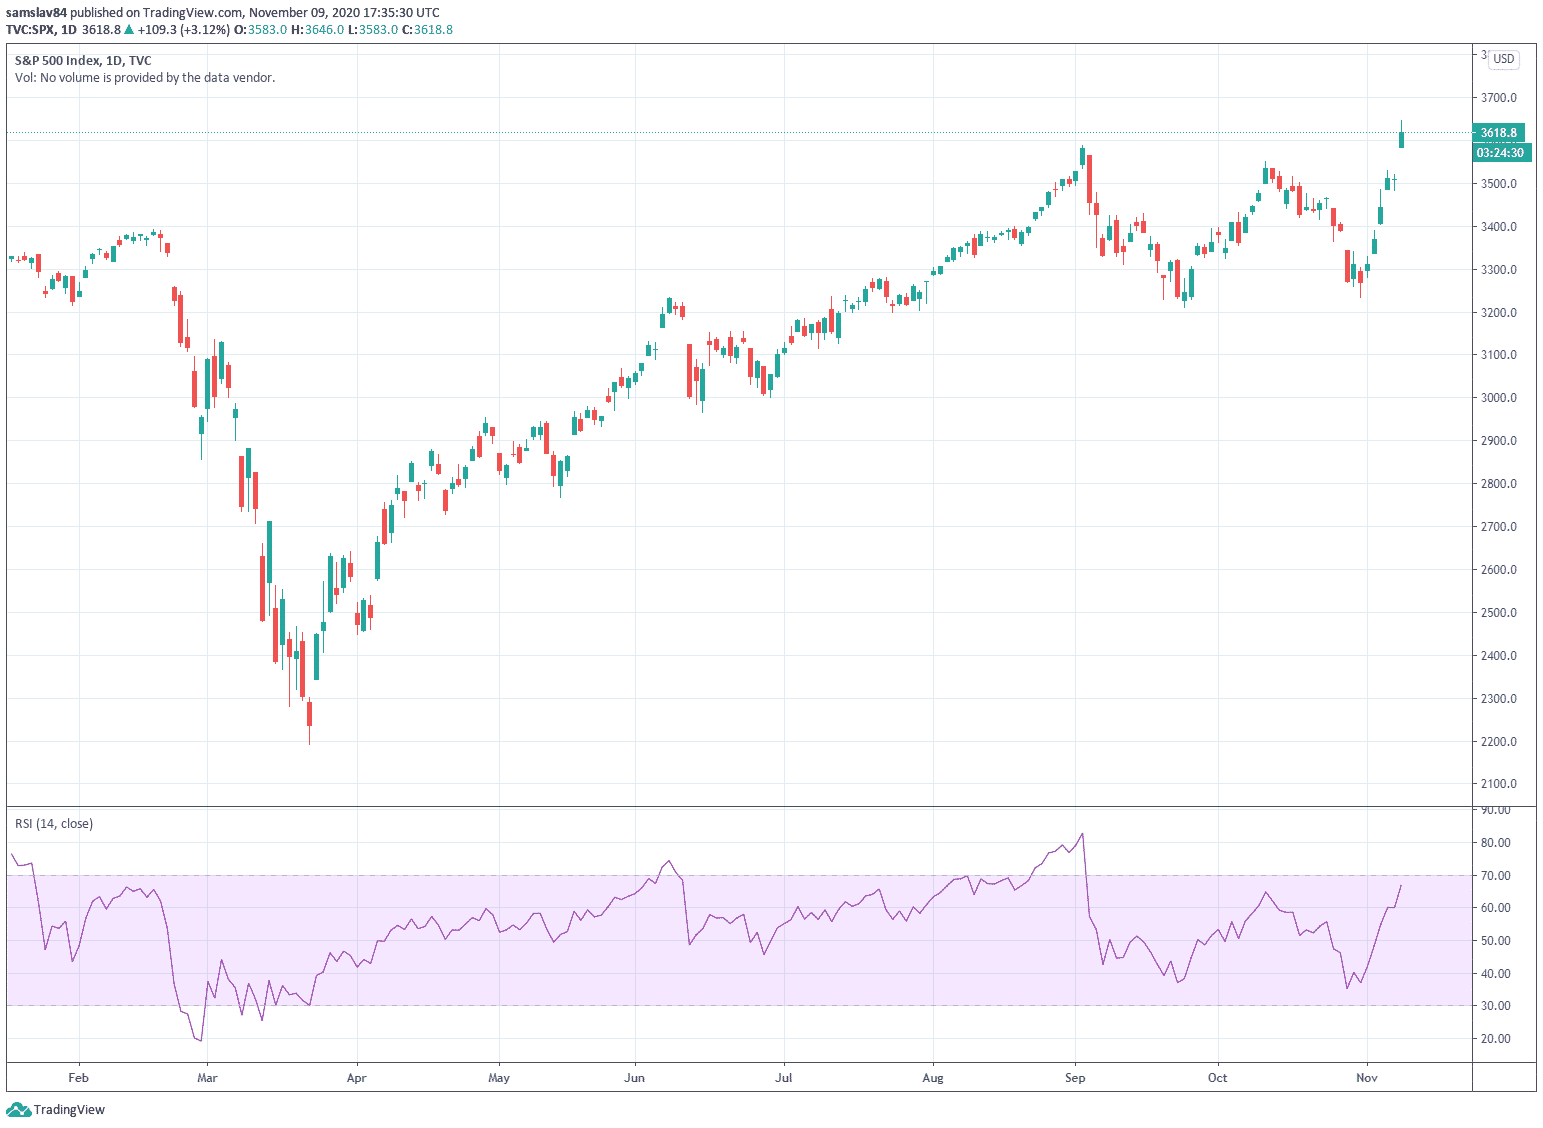The image size is (1543, 1128).
Task: Click the 3618.8 current price label
Action: pyautogui.click(x=1498, y=133)
